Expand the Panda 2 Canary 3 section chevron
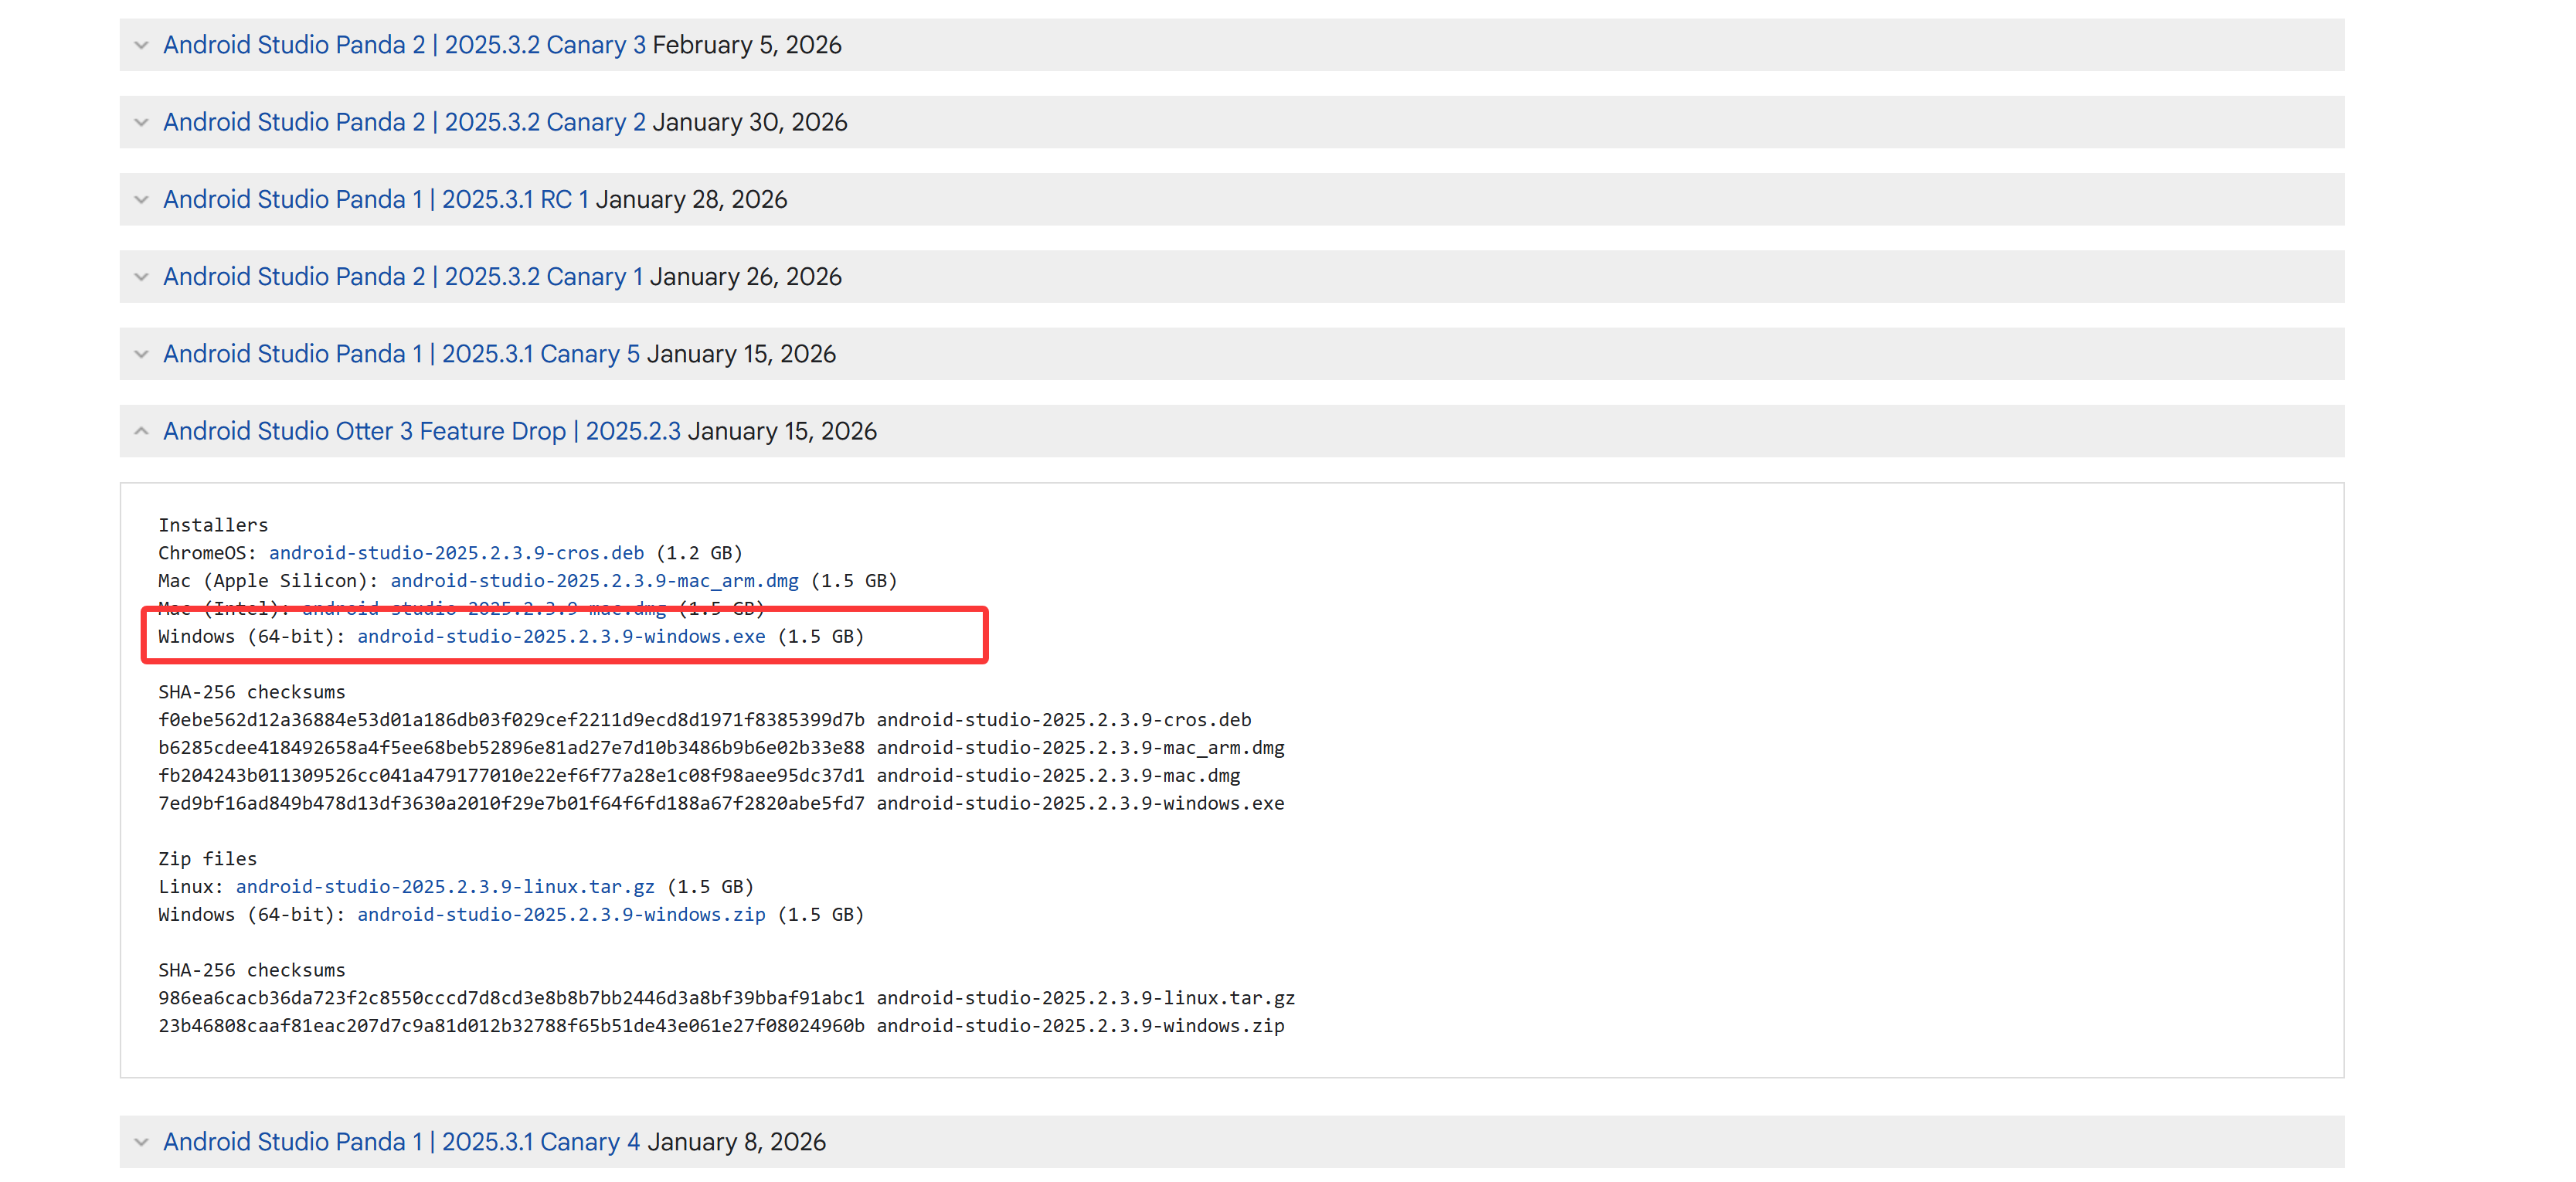Image resolution: width=2576 pixels, height=1182 pixels. click(x=141, y=45)
